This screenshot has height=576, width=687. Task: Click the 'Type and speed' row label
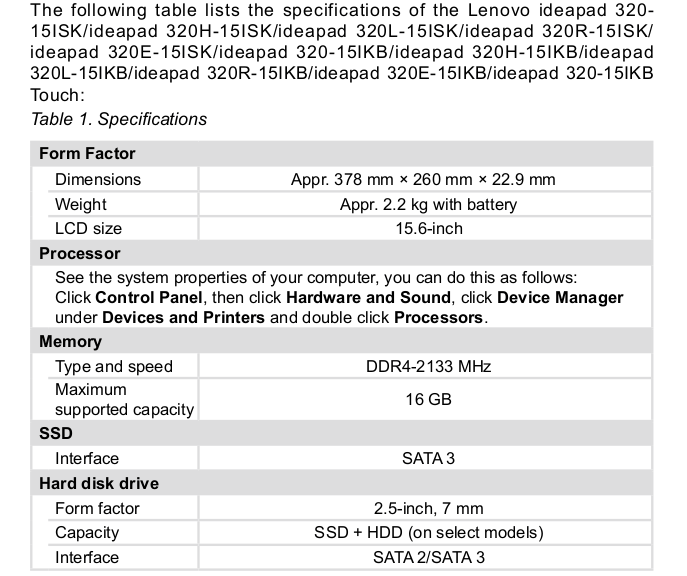[x=114, y=367]
